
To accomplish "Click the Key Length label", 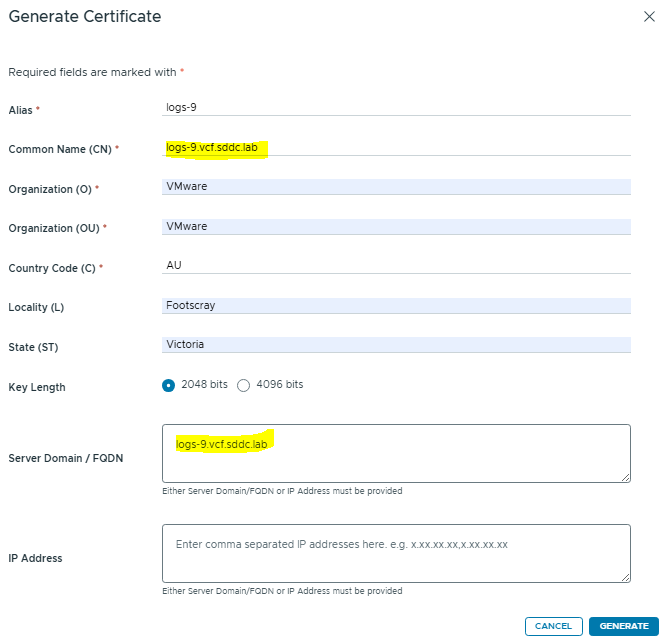I will pos(36,387).
